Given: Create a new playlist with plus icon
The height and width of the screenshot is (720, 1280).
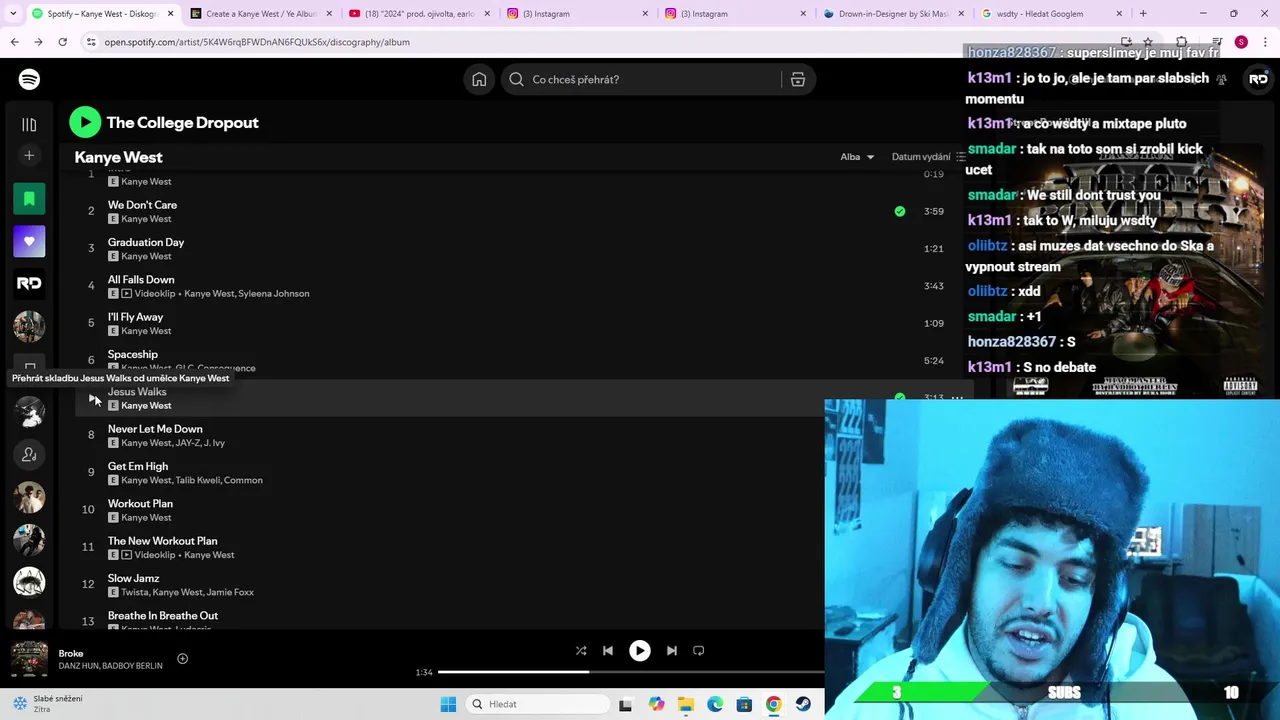Looking at the screenshot, I should 29,155.
